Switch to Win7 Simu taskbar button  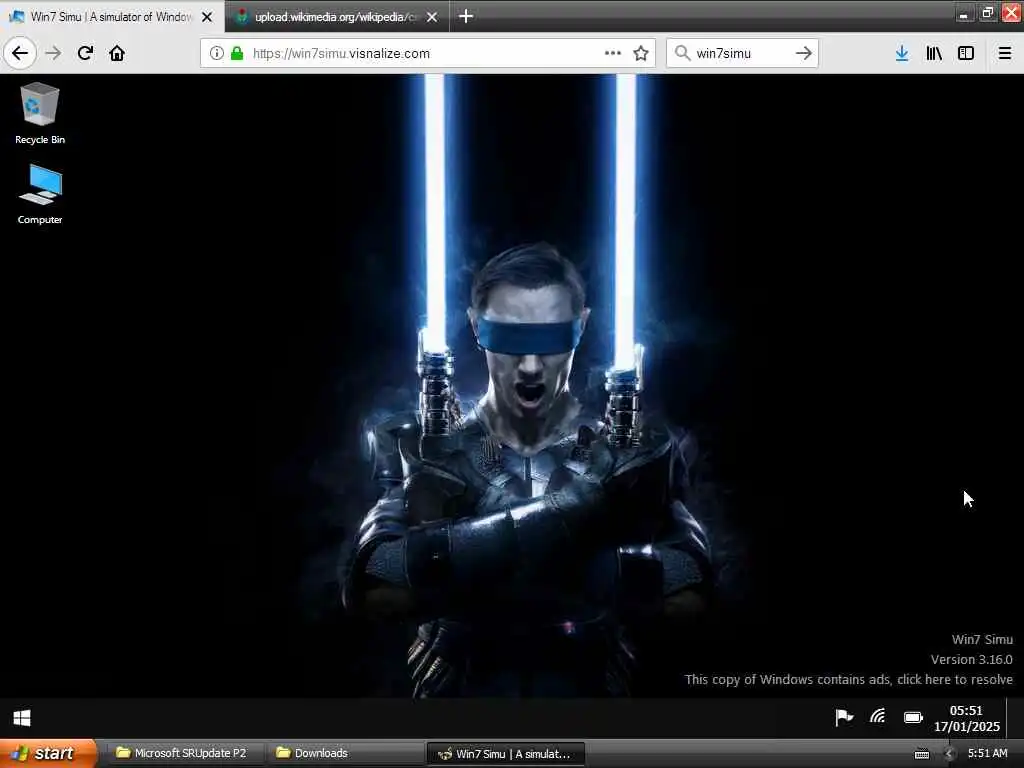coord(505,754)
